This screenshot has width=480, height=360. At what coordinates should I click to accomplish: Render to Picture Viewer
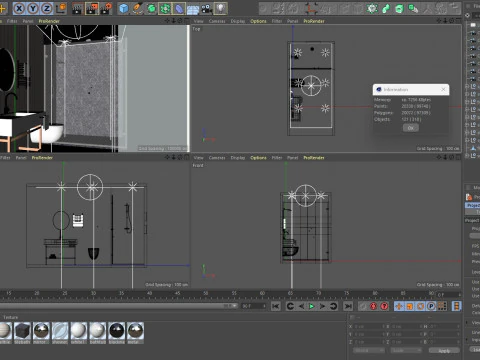92,8
